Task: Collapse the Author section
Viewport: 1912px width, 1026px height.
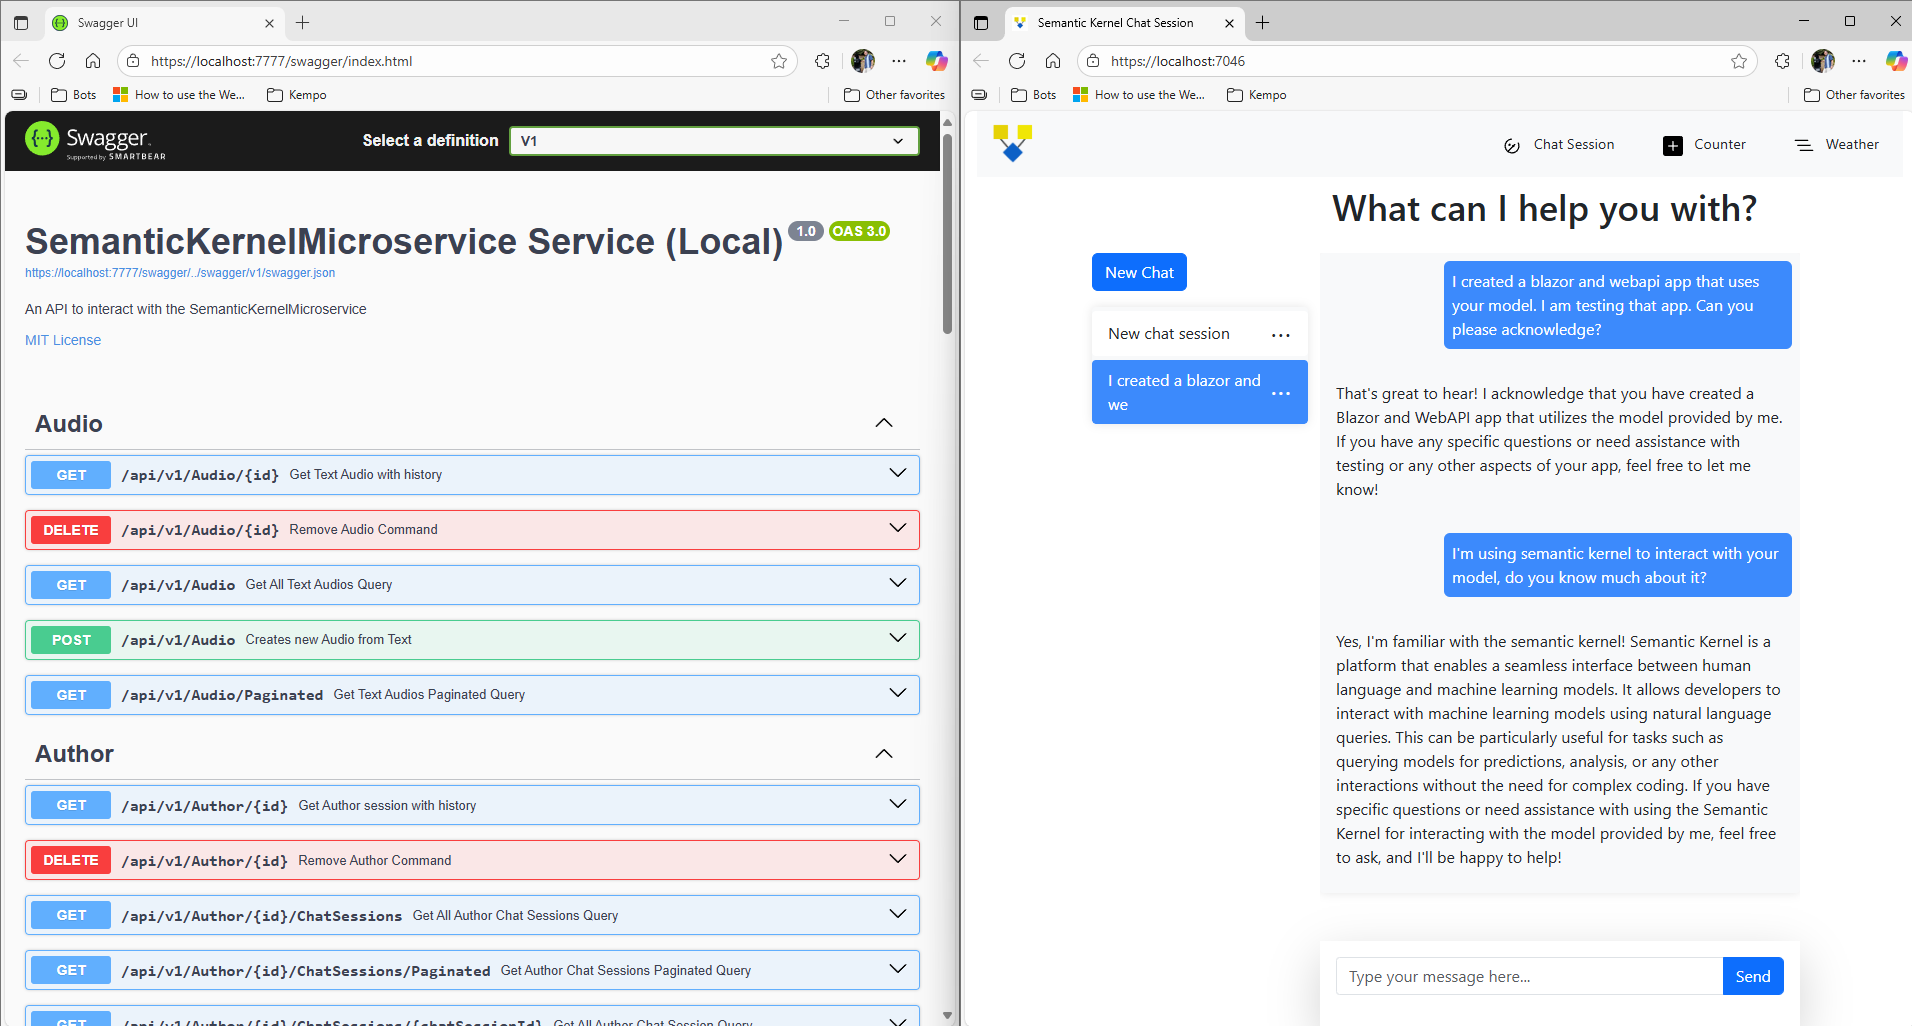Action: tap(884, 754)
